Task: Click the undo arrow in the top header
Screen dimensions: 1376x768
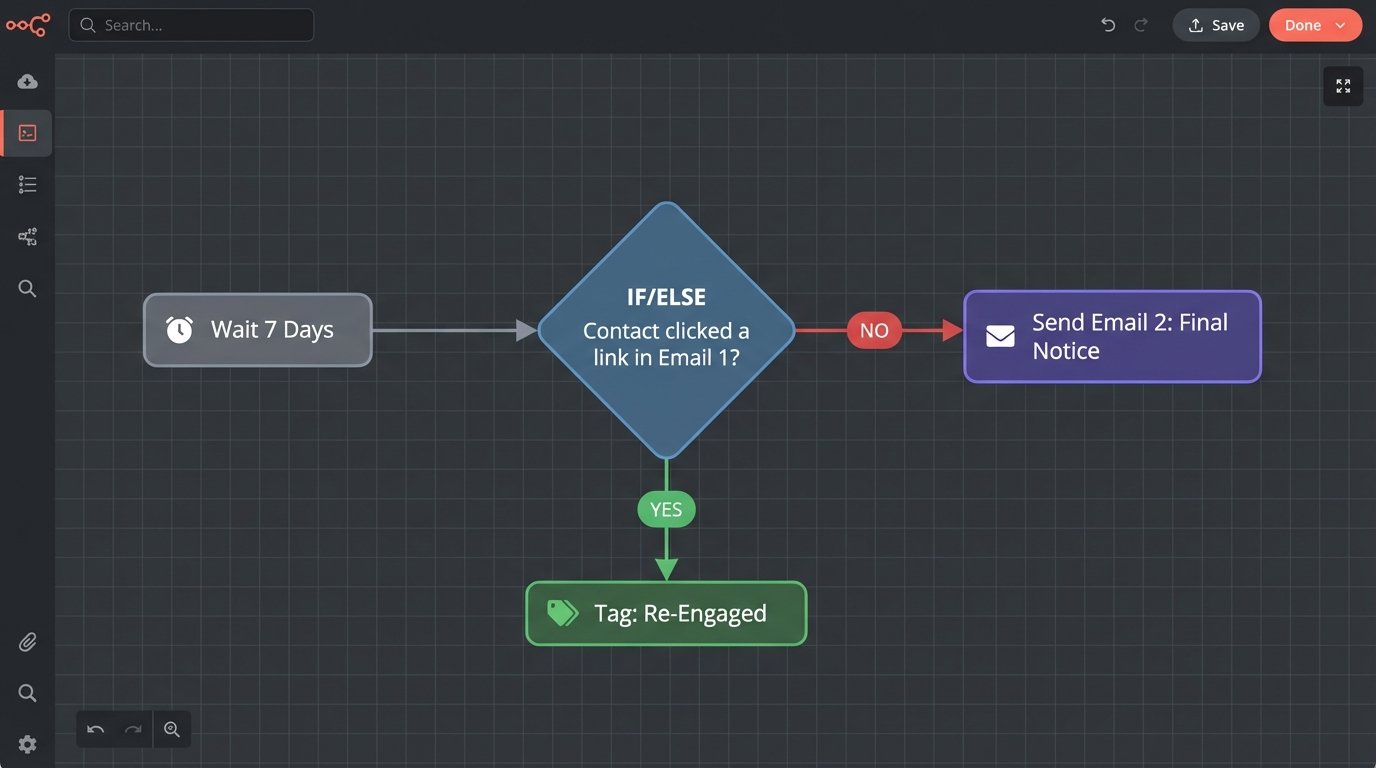Action: coord(1108,25)
